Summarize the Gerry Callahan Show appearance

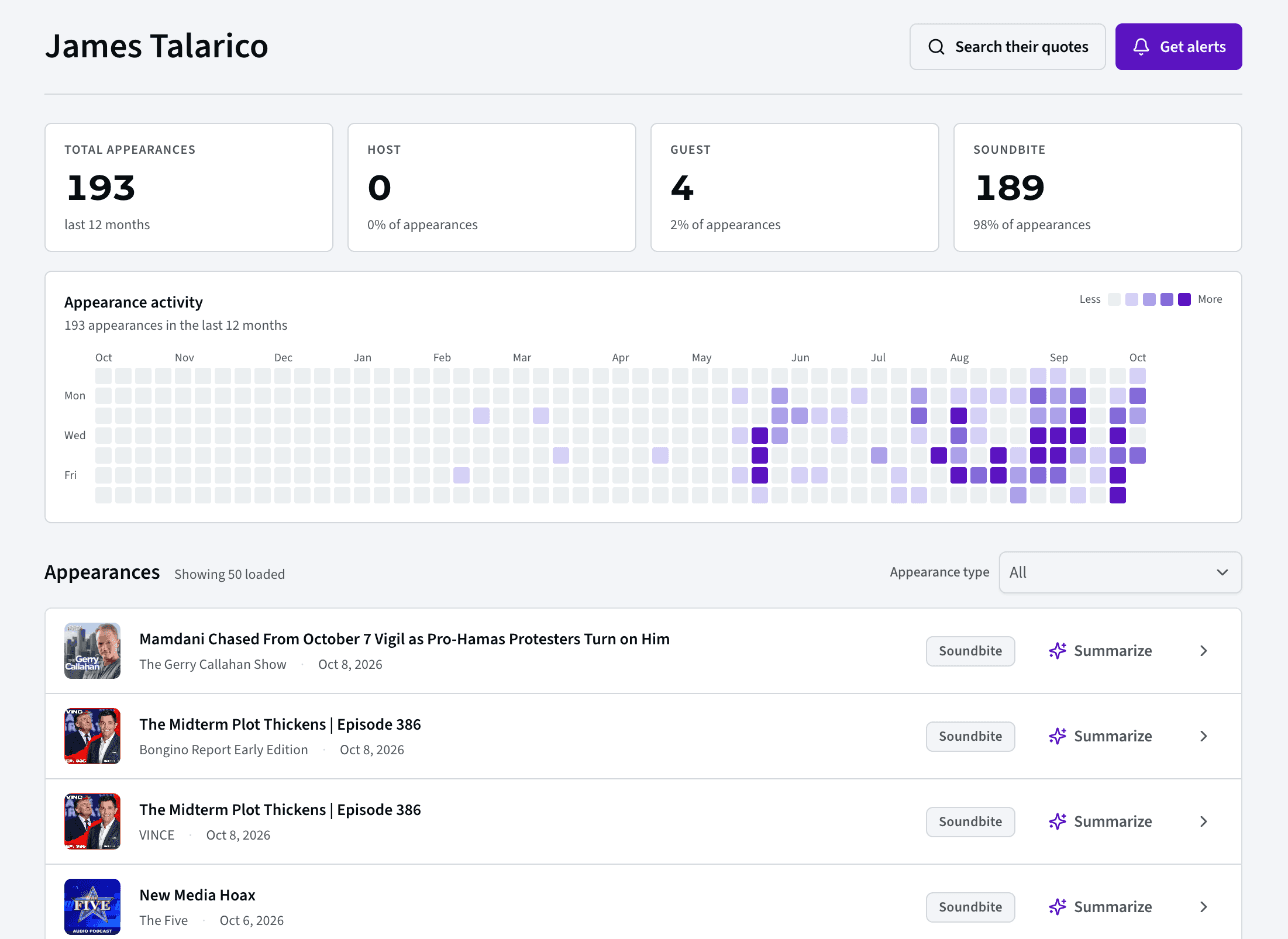pyautogui.click(x=1101, y=651)
